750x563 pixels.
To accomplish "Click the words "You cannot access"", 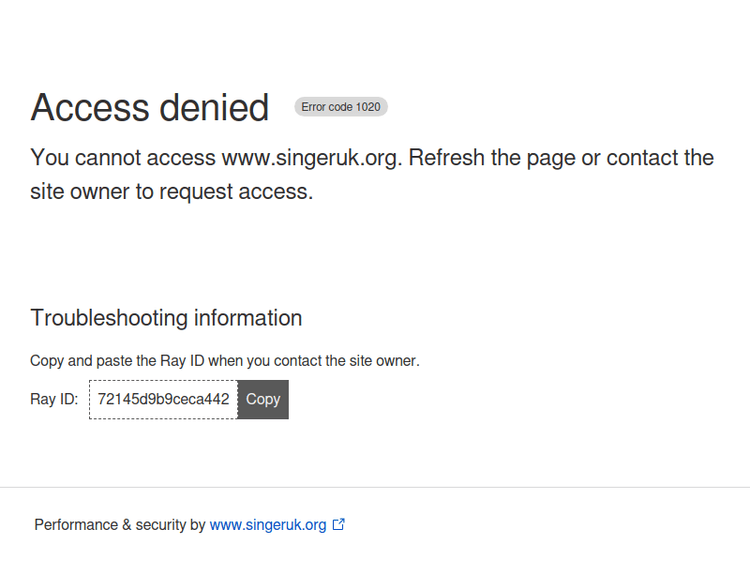I will click(x=123, y=158).
